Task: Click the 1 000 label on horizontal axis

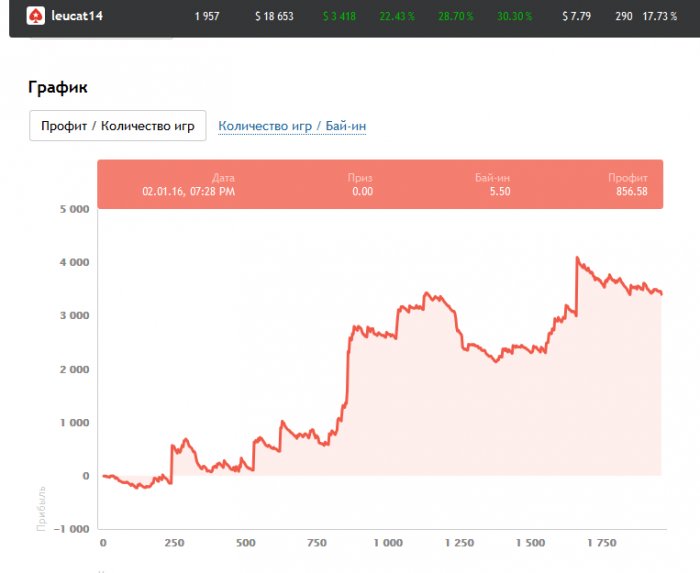Action: 387,543
